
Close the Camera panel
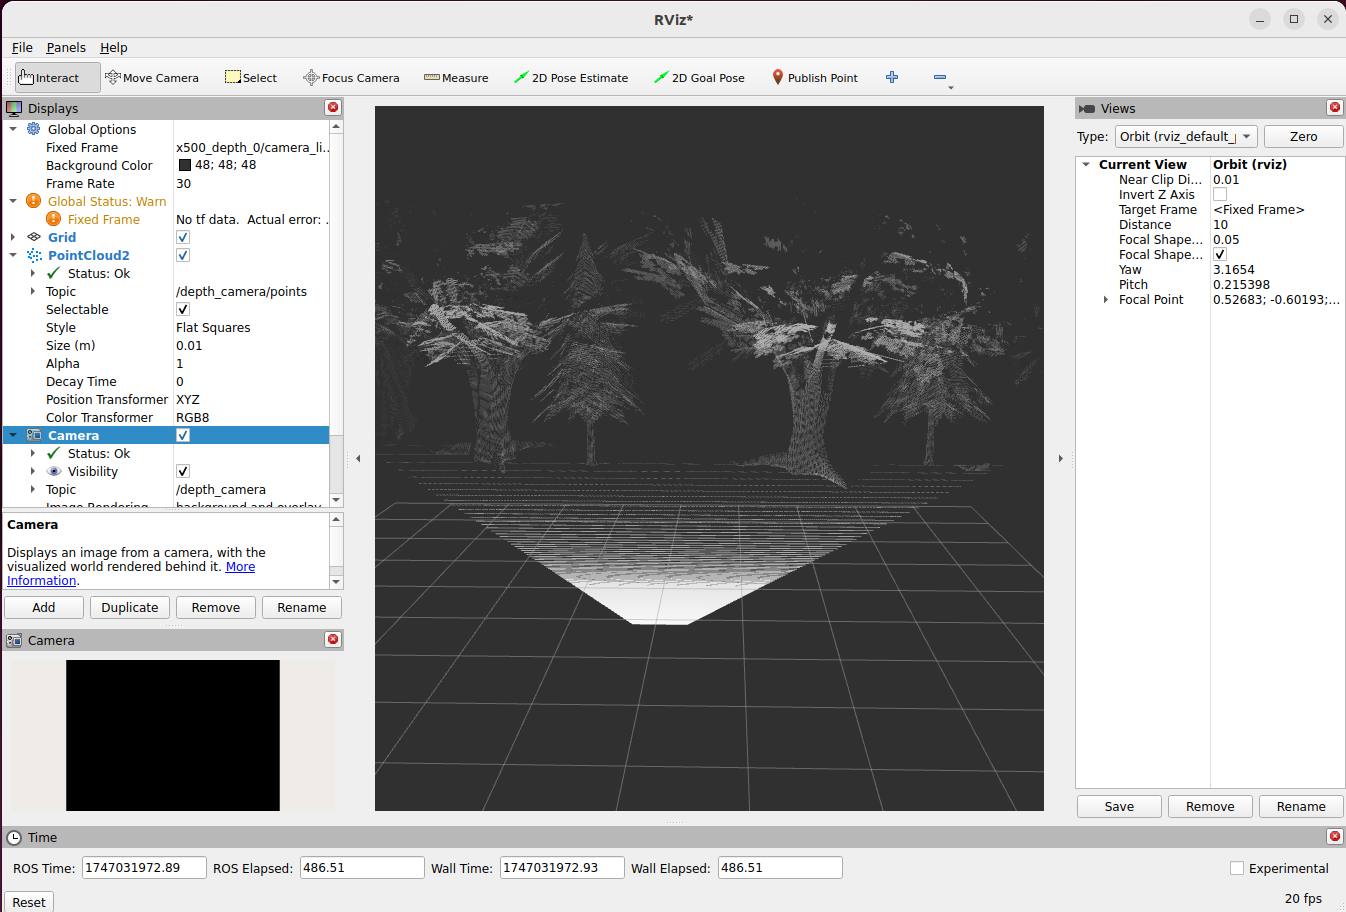tap(333, 639)
